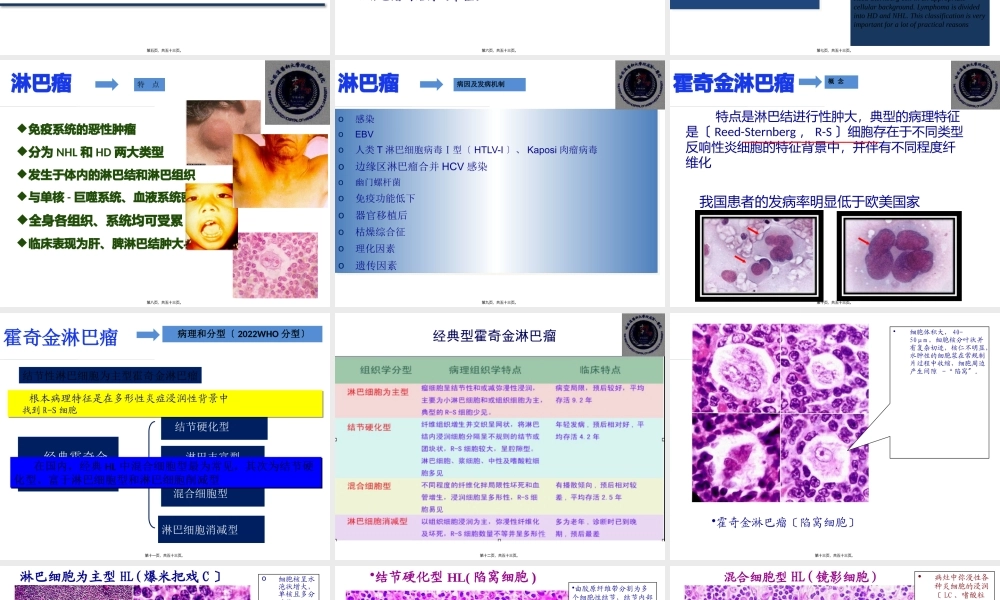Select the 特点 label box
Viewport: 1000px width, 600px height.
pyautogui.click(x=149, y=85)
